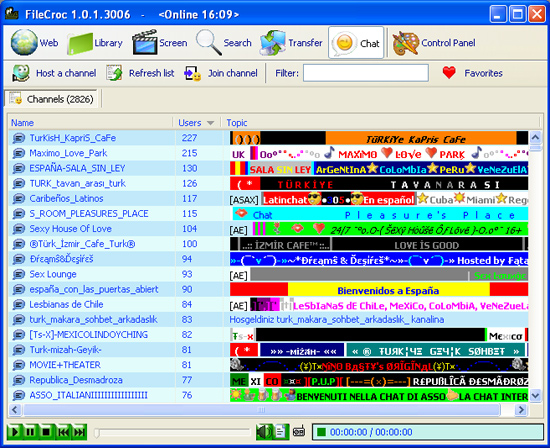Open Control Panel palette icon
Image resolution: width=550 pixels, height=448 pixels.
pos(405,43)
